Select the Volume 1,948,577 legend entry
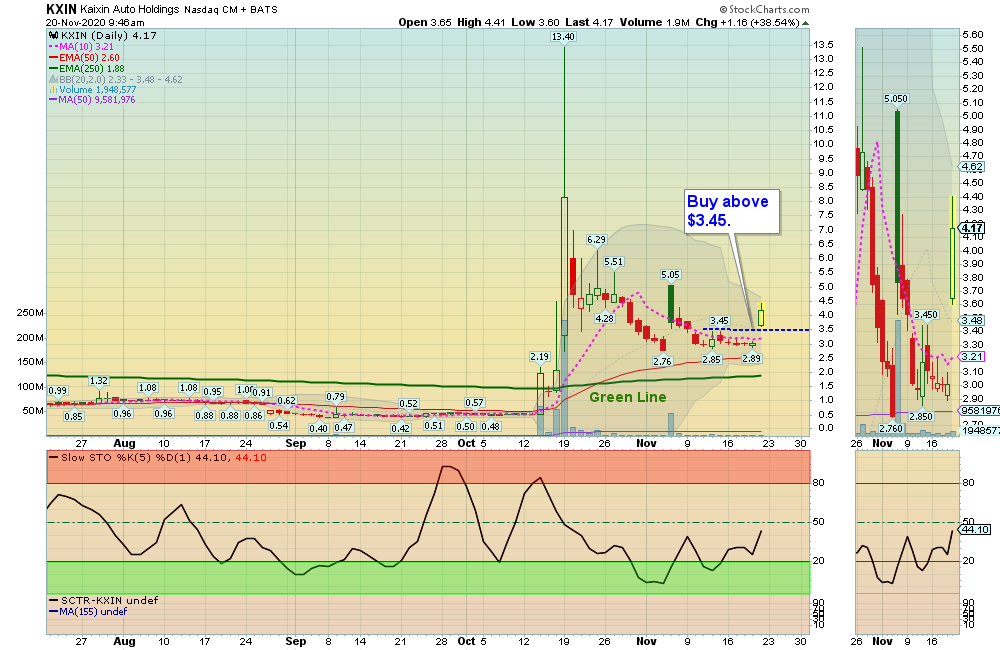This screenshot has width=1000, height=650. [x=92, y=89]
